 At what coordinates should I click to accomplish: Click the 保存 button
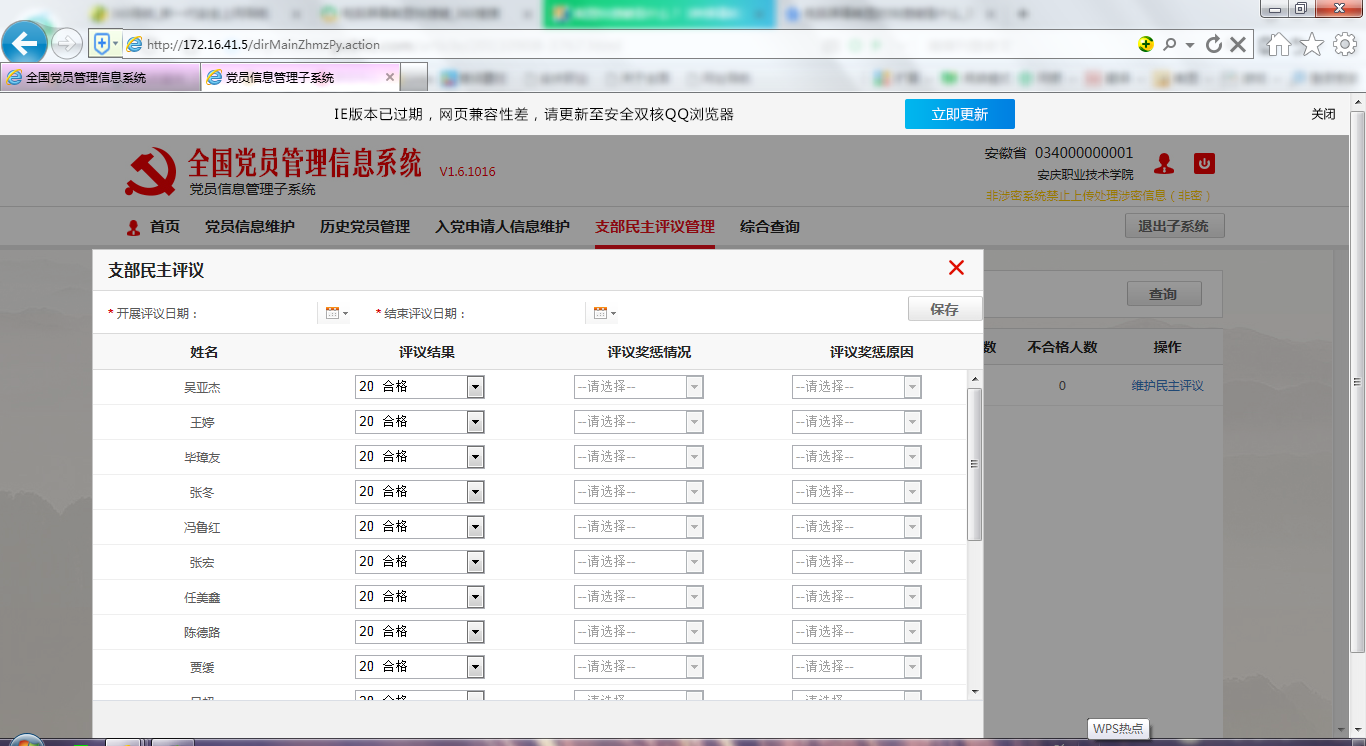[x=944, y=309]
